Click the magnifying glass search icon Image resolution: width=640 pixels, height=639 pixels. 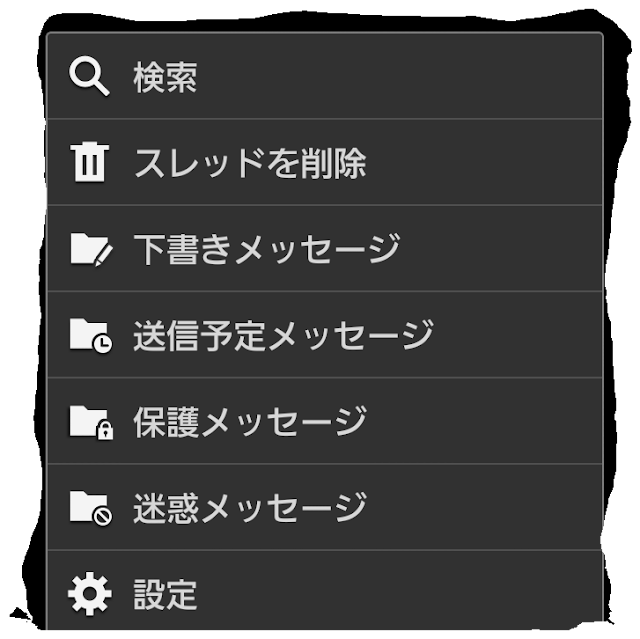[x=89, y=77]
